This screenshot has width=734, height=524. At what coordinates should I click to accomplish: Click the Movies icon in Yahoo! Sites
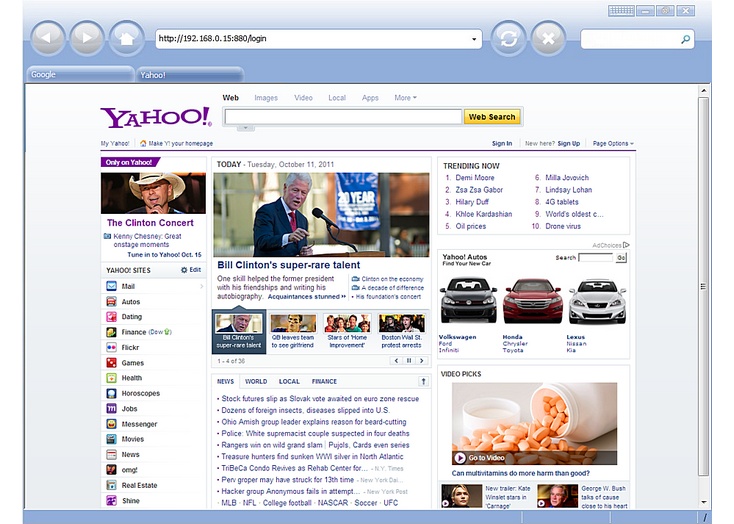111,439
